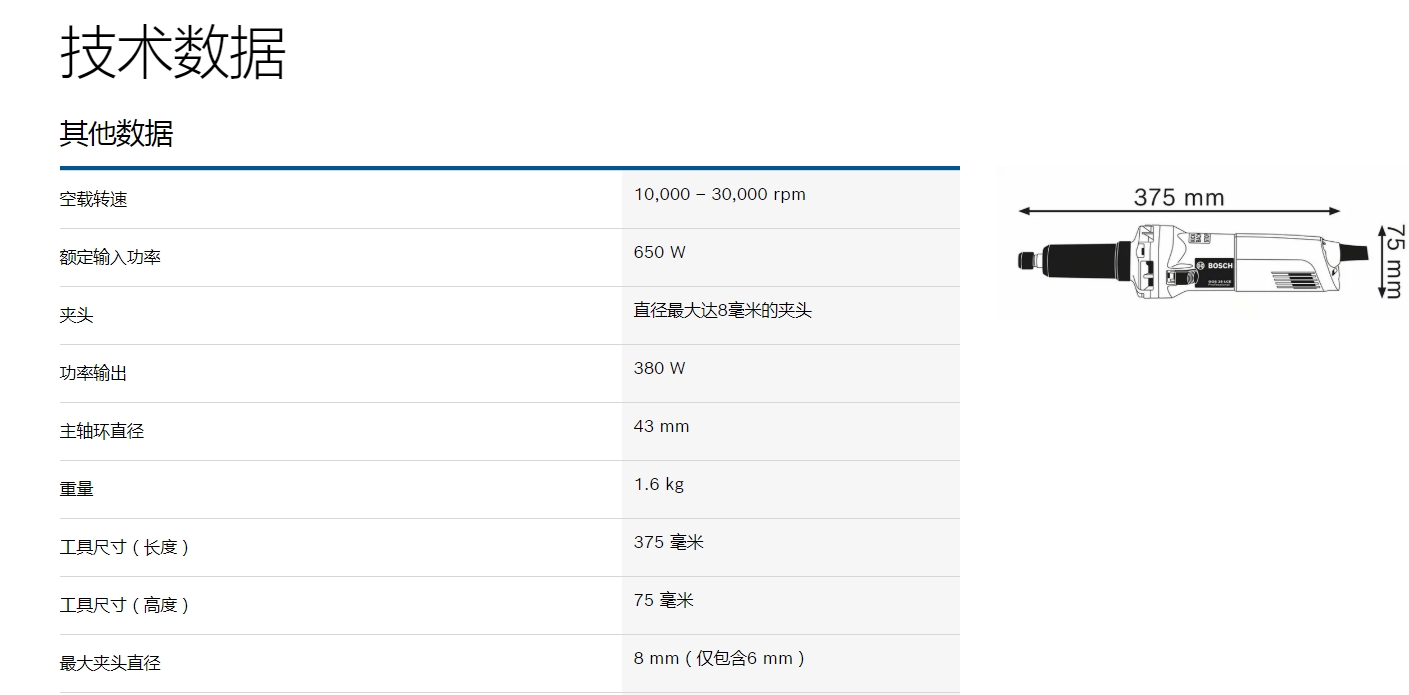Image resolution: width=1409 pixels, height=695 pixels.
Task: Click the 375 mm dimension label in diagram
Action: (1178, 197)
